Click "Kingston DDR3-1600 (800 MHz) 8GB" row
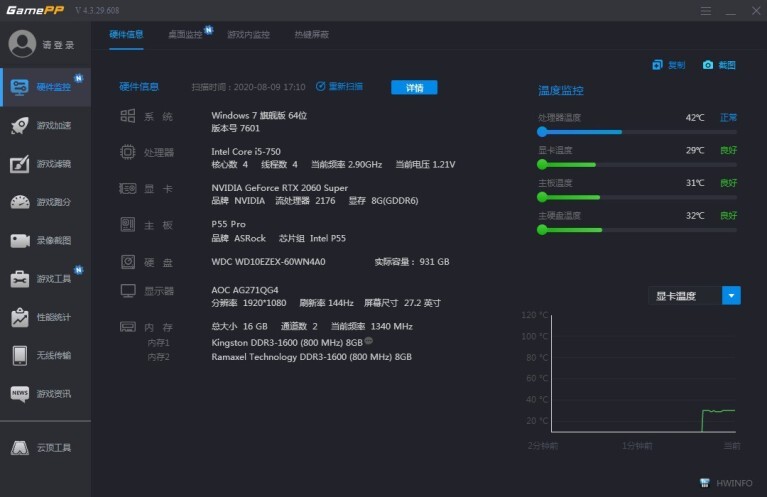Screen dimensions: 767x497 pyautogui.click(x=287, y=343)
